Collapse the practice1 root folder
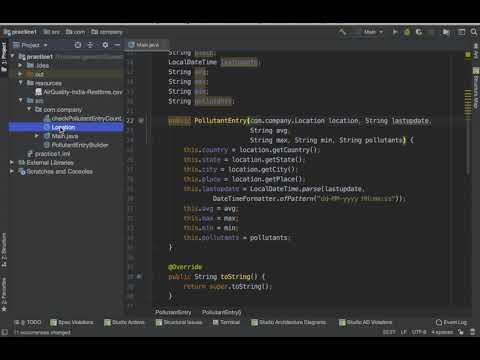 tap(12, 56)
